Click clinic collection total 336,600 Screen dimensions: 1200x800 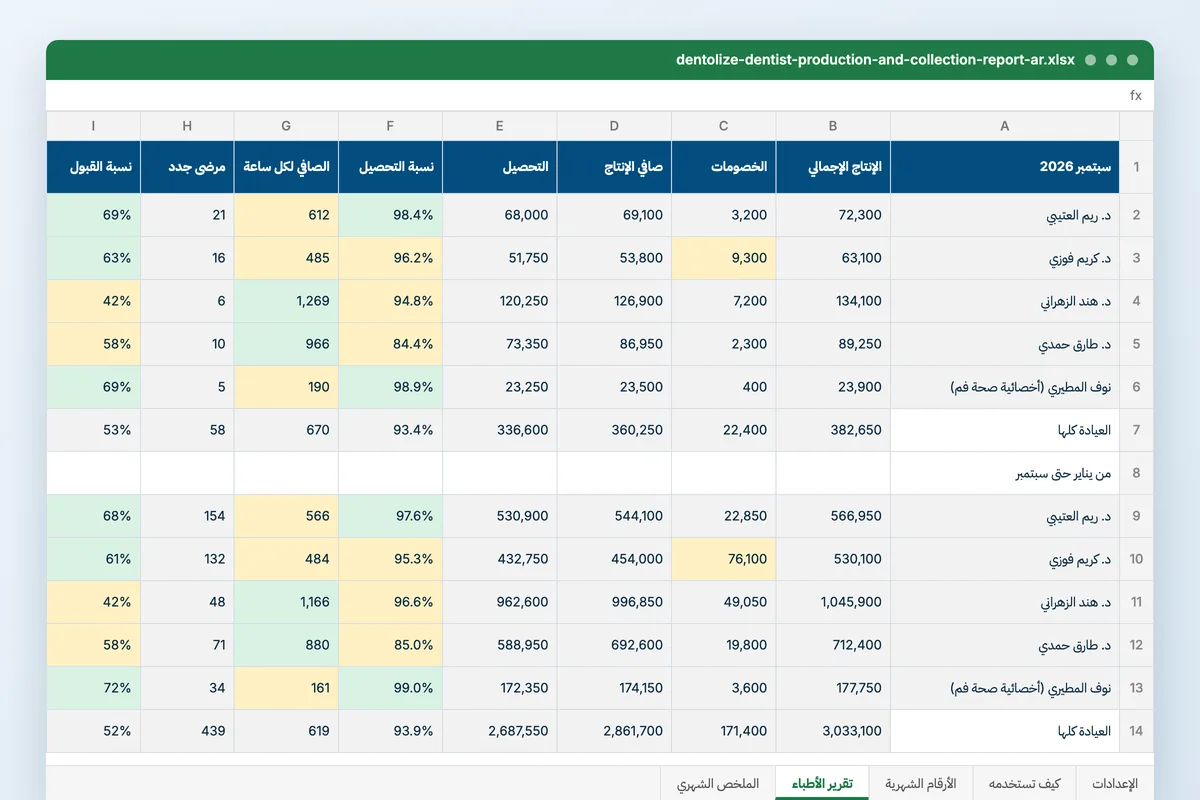tap(500, 430)
